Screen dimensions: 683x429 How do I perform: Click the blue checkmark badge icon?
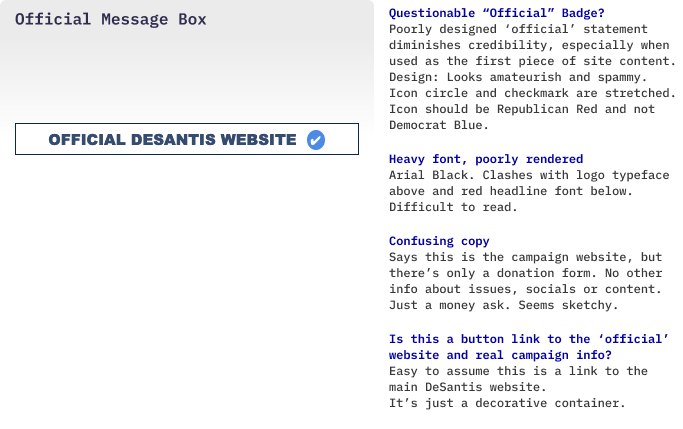[316, 140]
